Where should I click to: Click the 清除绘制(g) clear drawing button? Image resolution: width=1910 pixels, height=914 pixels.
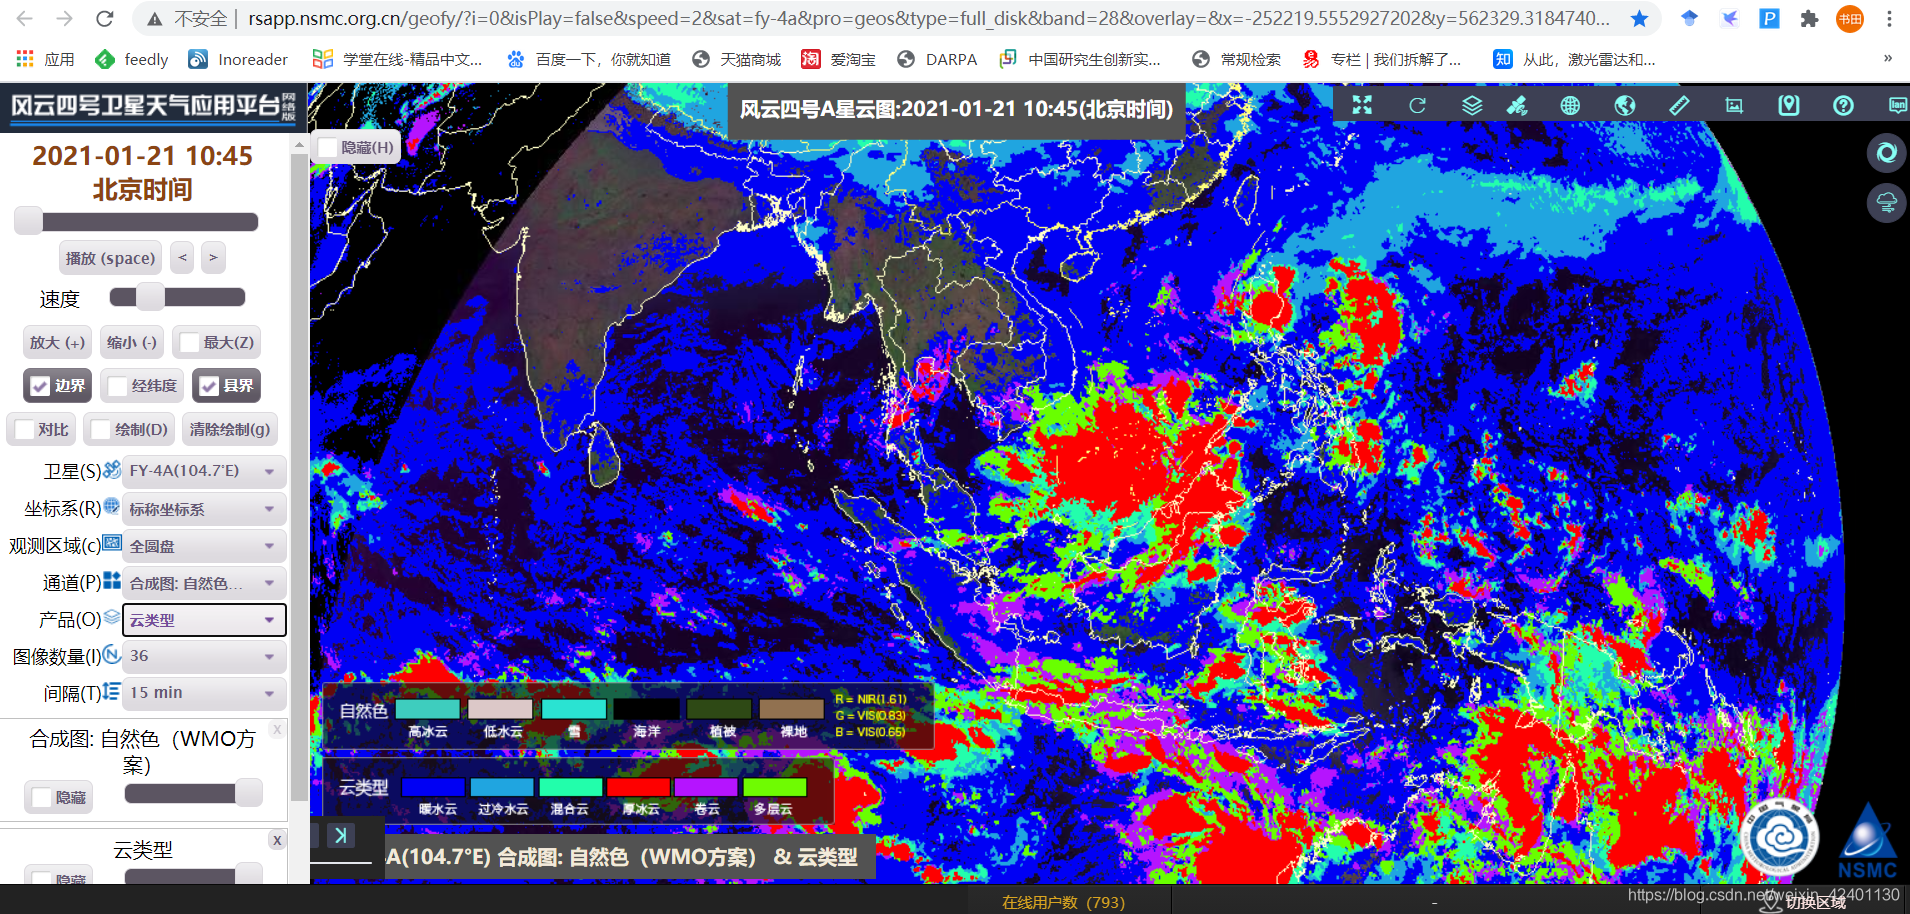pyautogui.click(x=230, y=430)
